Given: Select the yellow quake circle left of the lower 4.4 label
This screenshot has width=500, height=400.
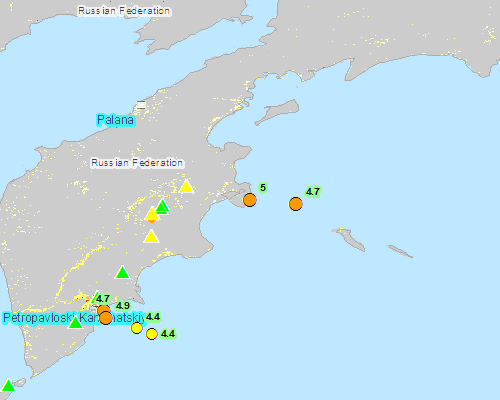Looking at the screenshot, I should 152,334.
